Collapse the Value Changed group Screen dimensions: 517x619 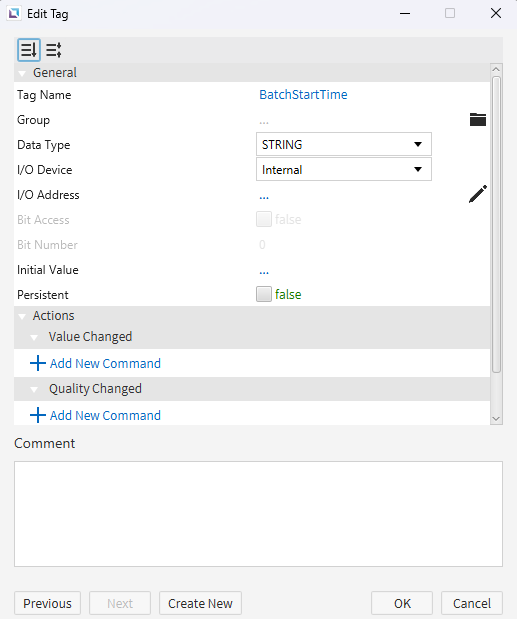pos(34,338)
